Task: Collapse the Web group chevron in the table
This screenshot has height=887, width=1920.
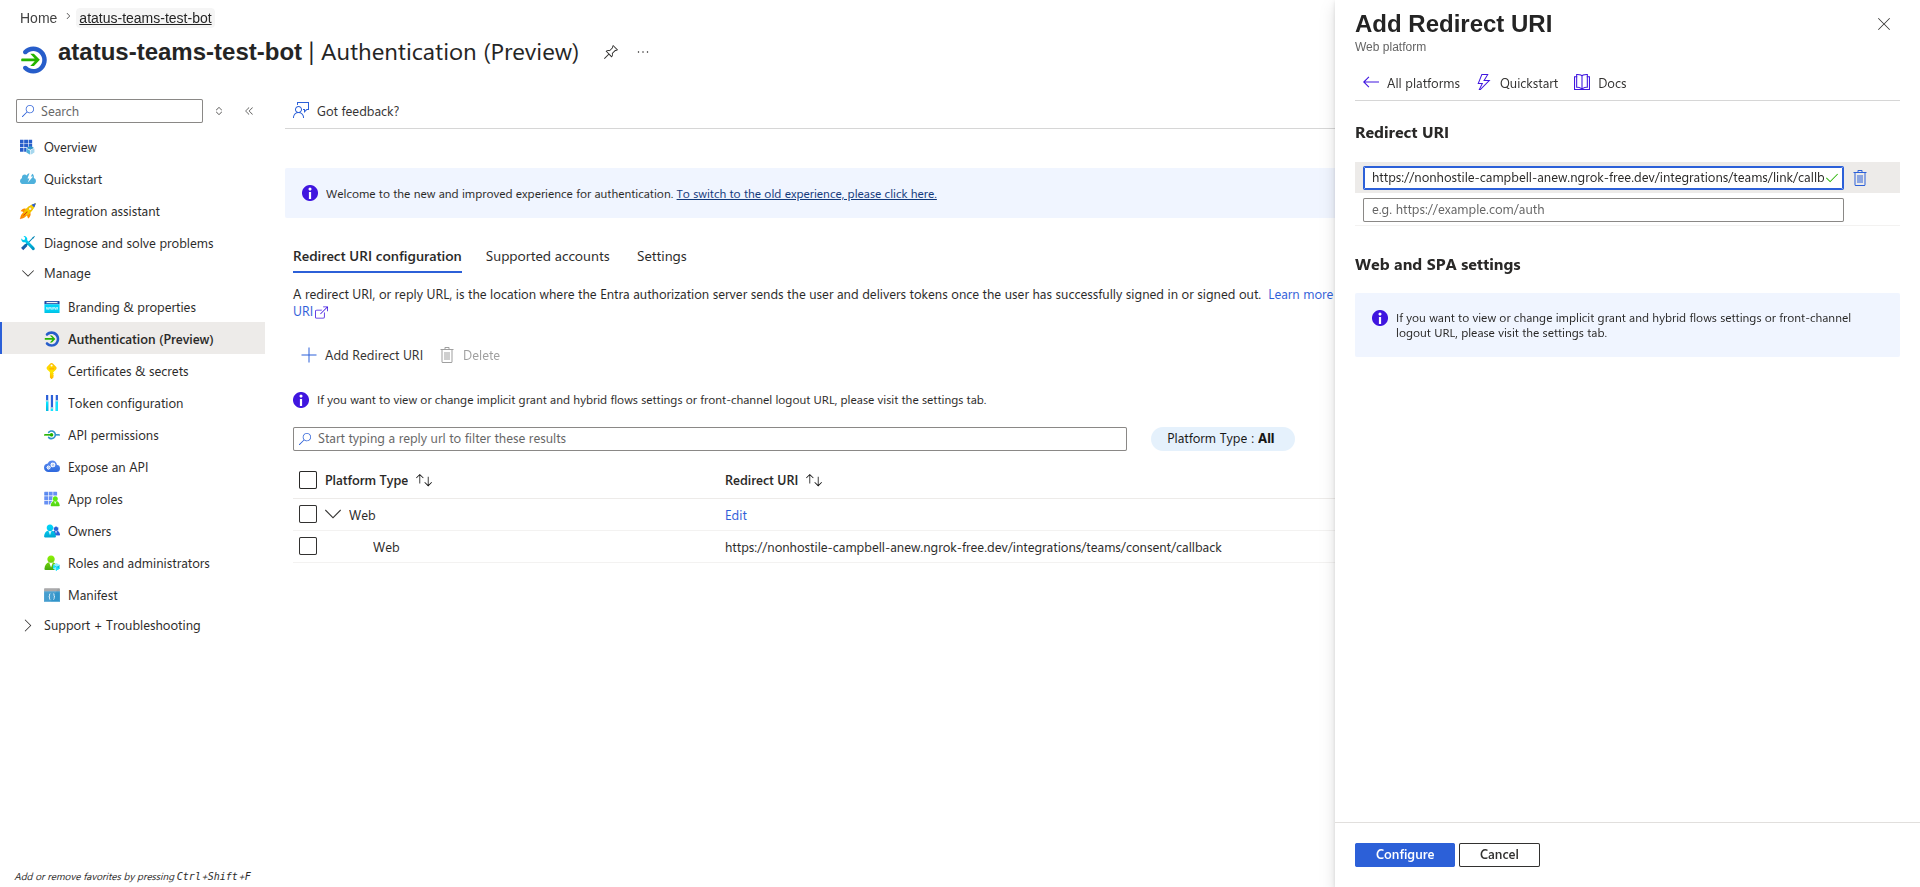Action: click(x=333, y=514)
